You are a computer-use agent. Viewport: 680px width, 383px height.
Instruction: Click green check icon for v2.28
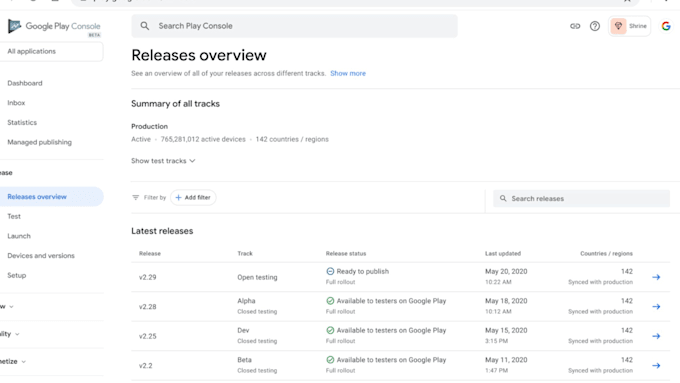click(x=330, y=301)
